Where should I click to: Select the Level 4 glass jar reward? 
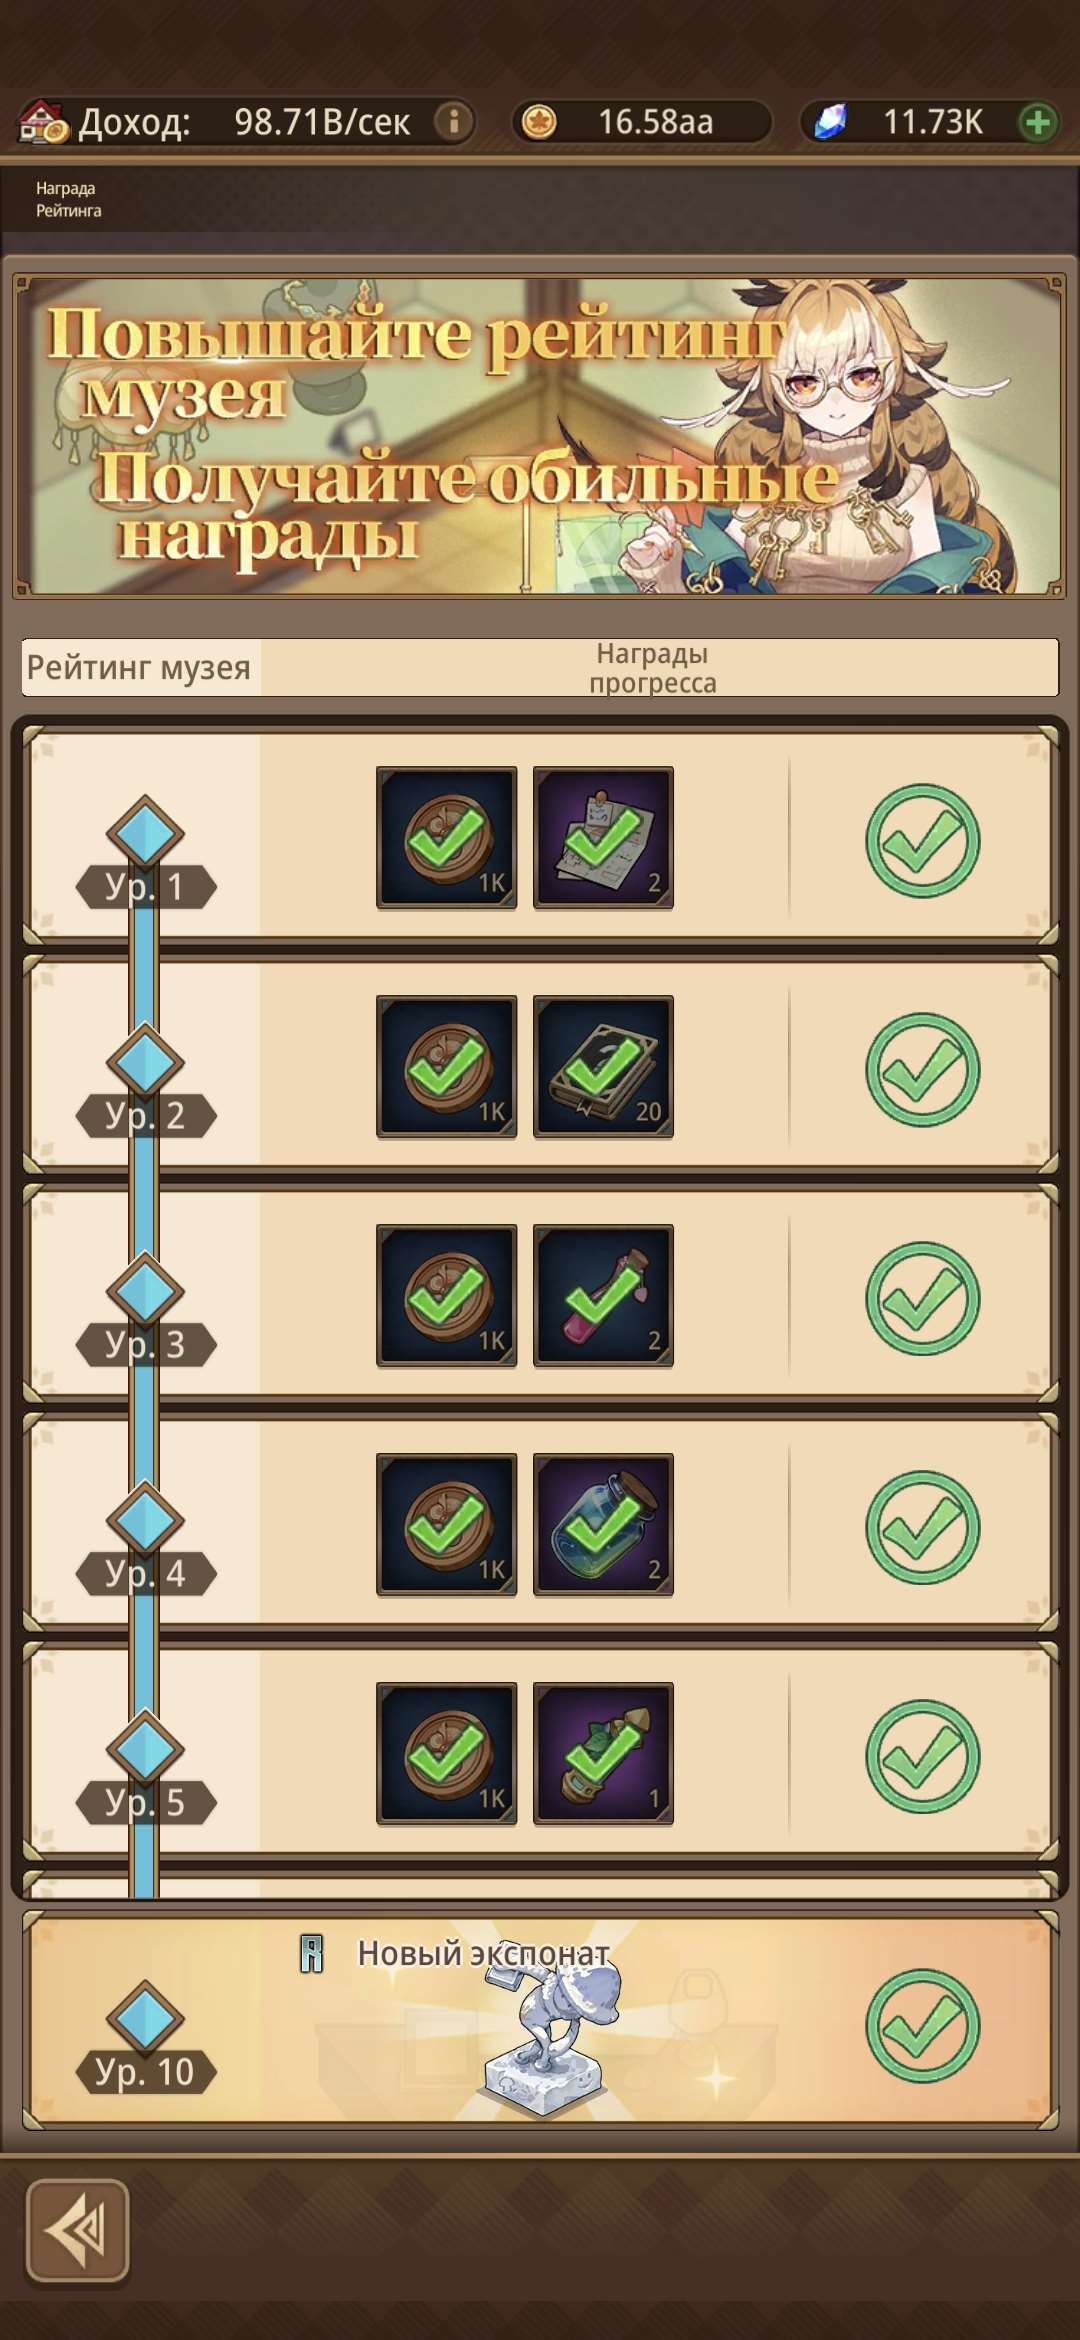coord(603,1524)
